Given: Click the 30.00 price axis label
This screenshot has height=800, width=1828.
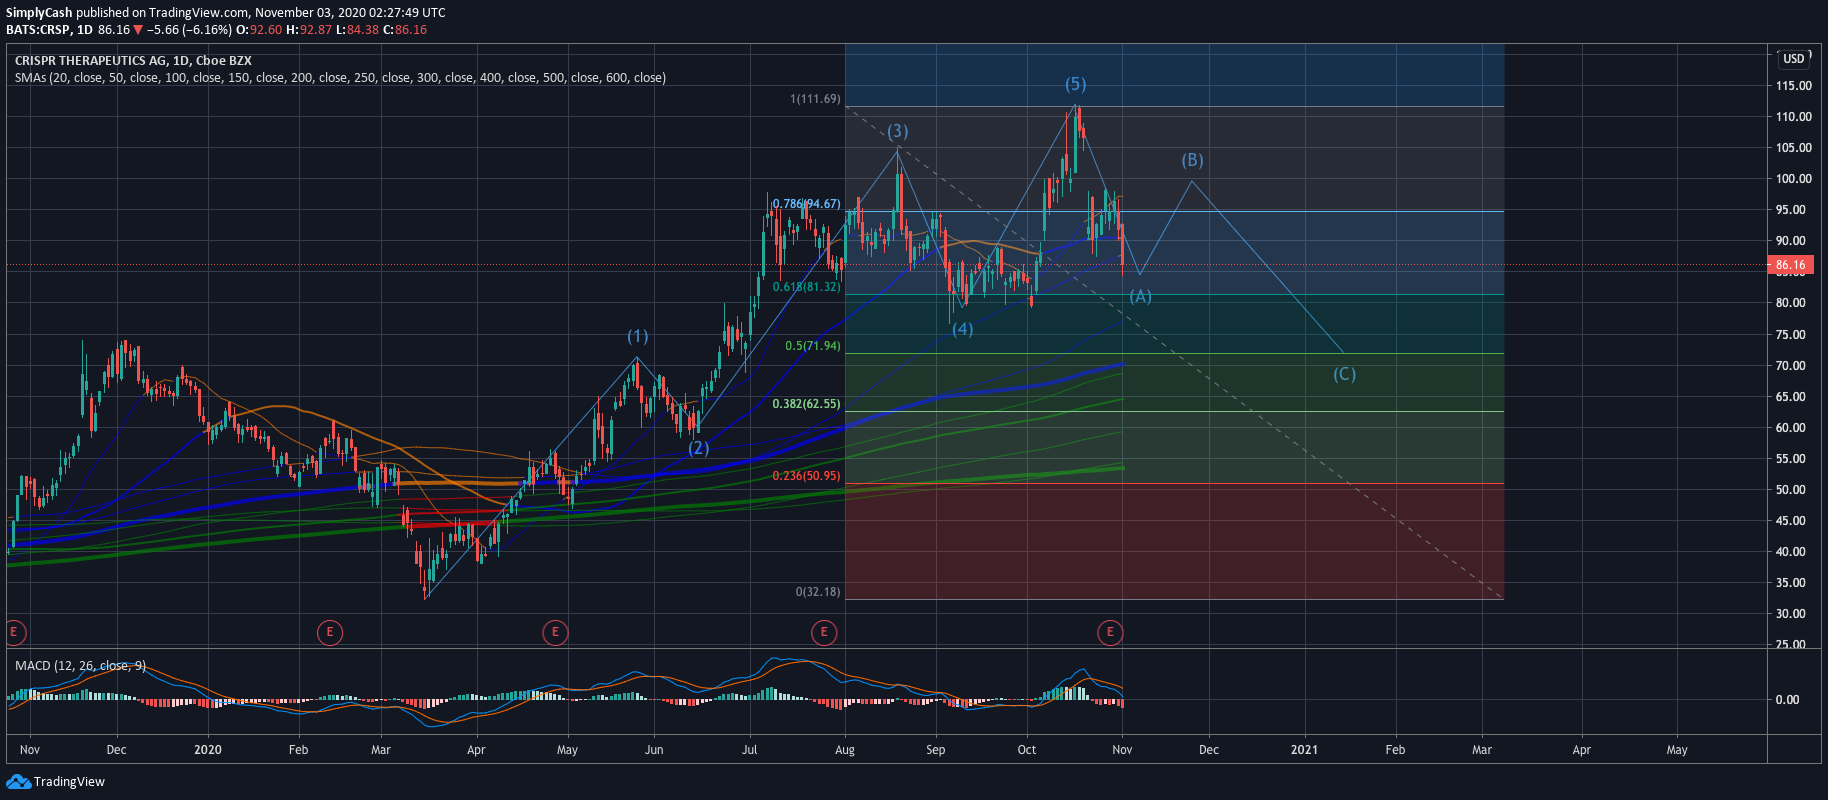Looking at the screenshot, I should click(x=1790, y=614).
